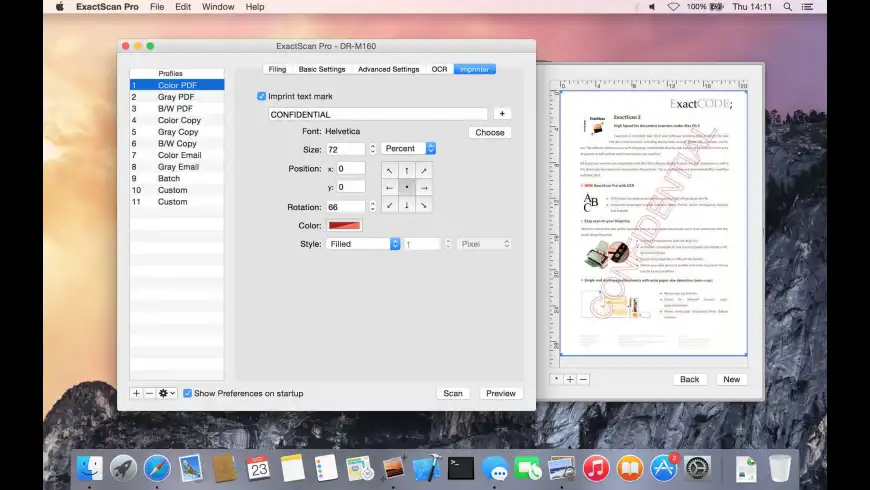Screen dimensions: 870x490
Task: Open the Percent size unit dropdown
Action: pos(408,149)
